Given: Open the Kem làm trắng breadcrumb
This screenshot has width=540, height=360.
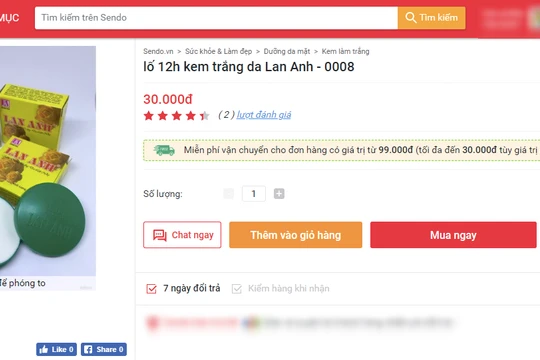Looking at the screenshot, I should [345, 51].
